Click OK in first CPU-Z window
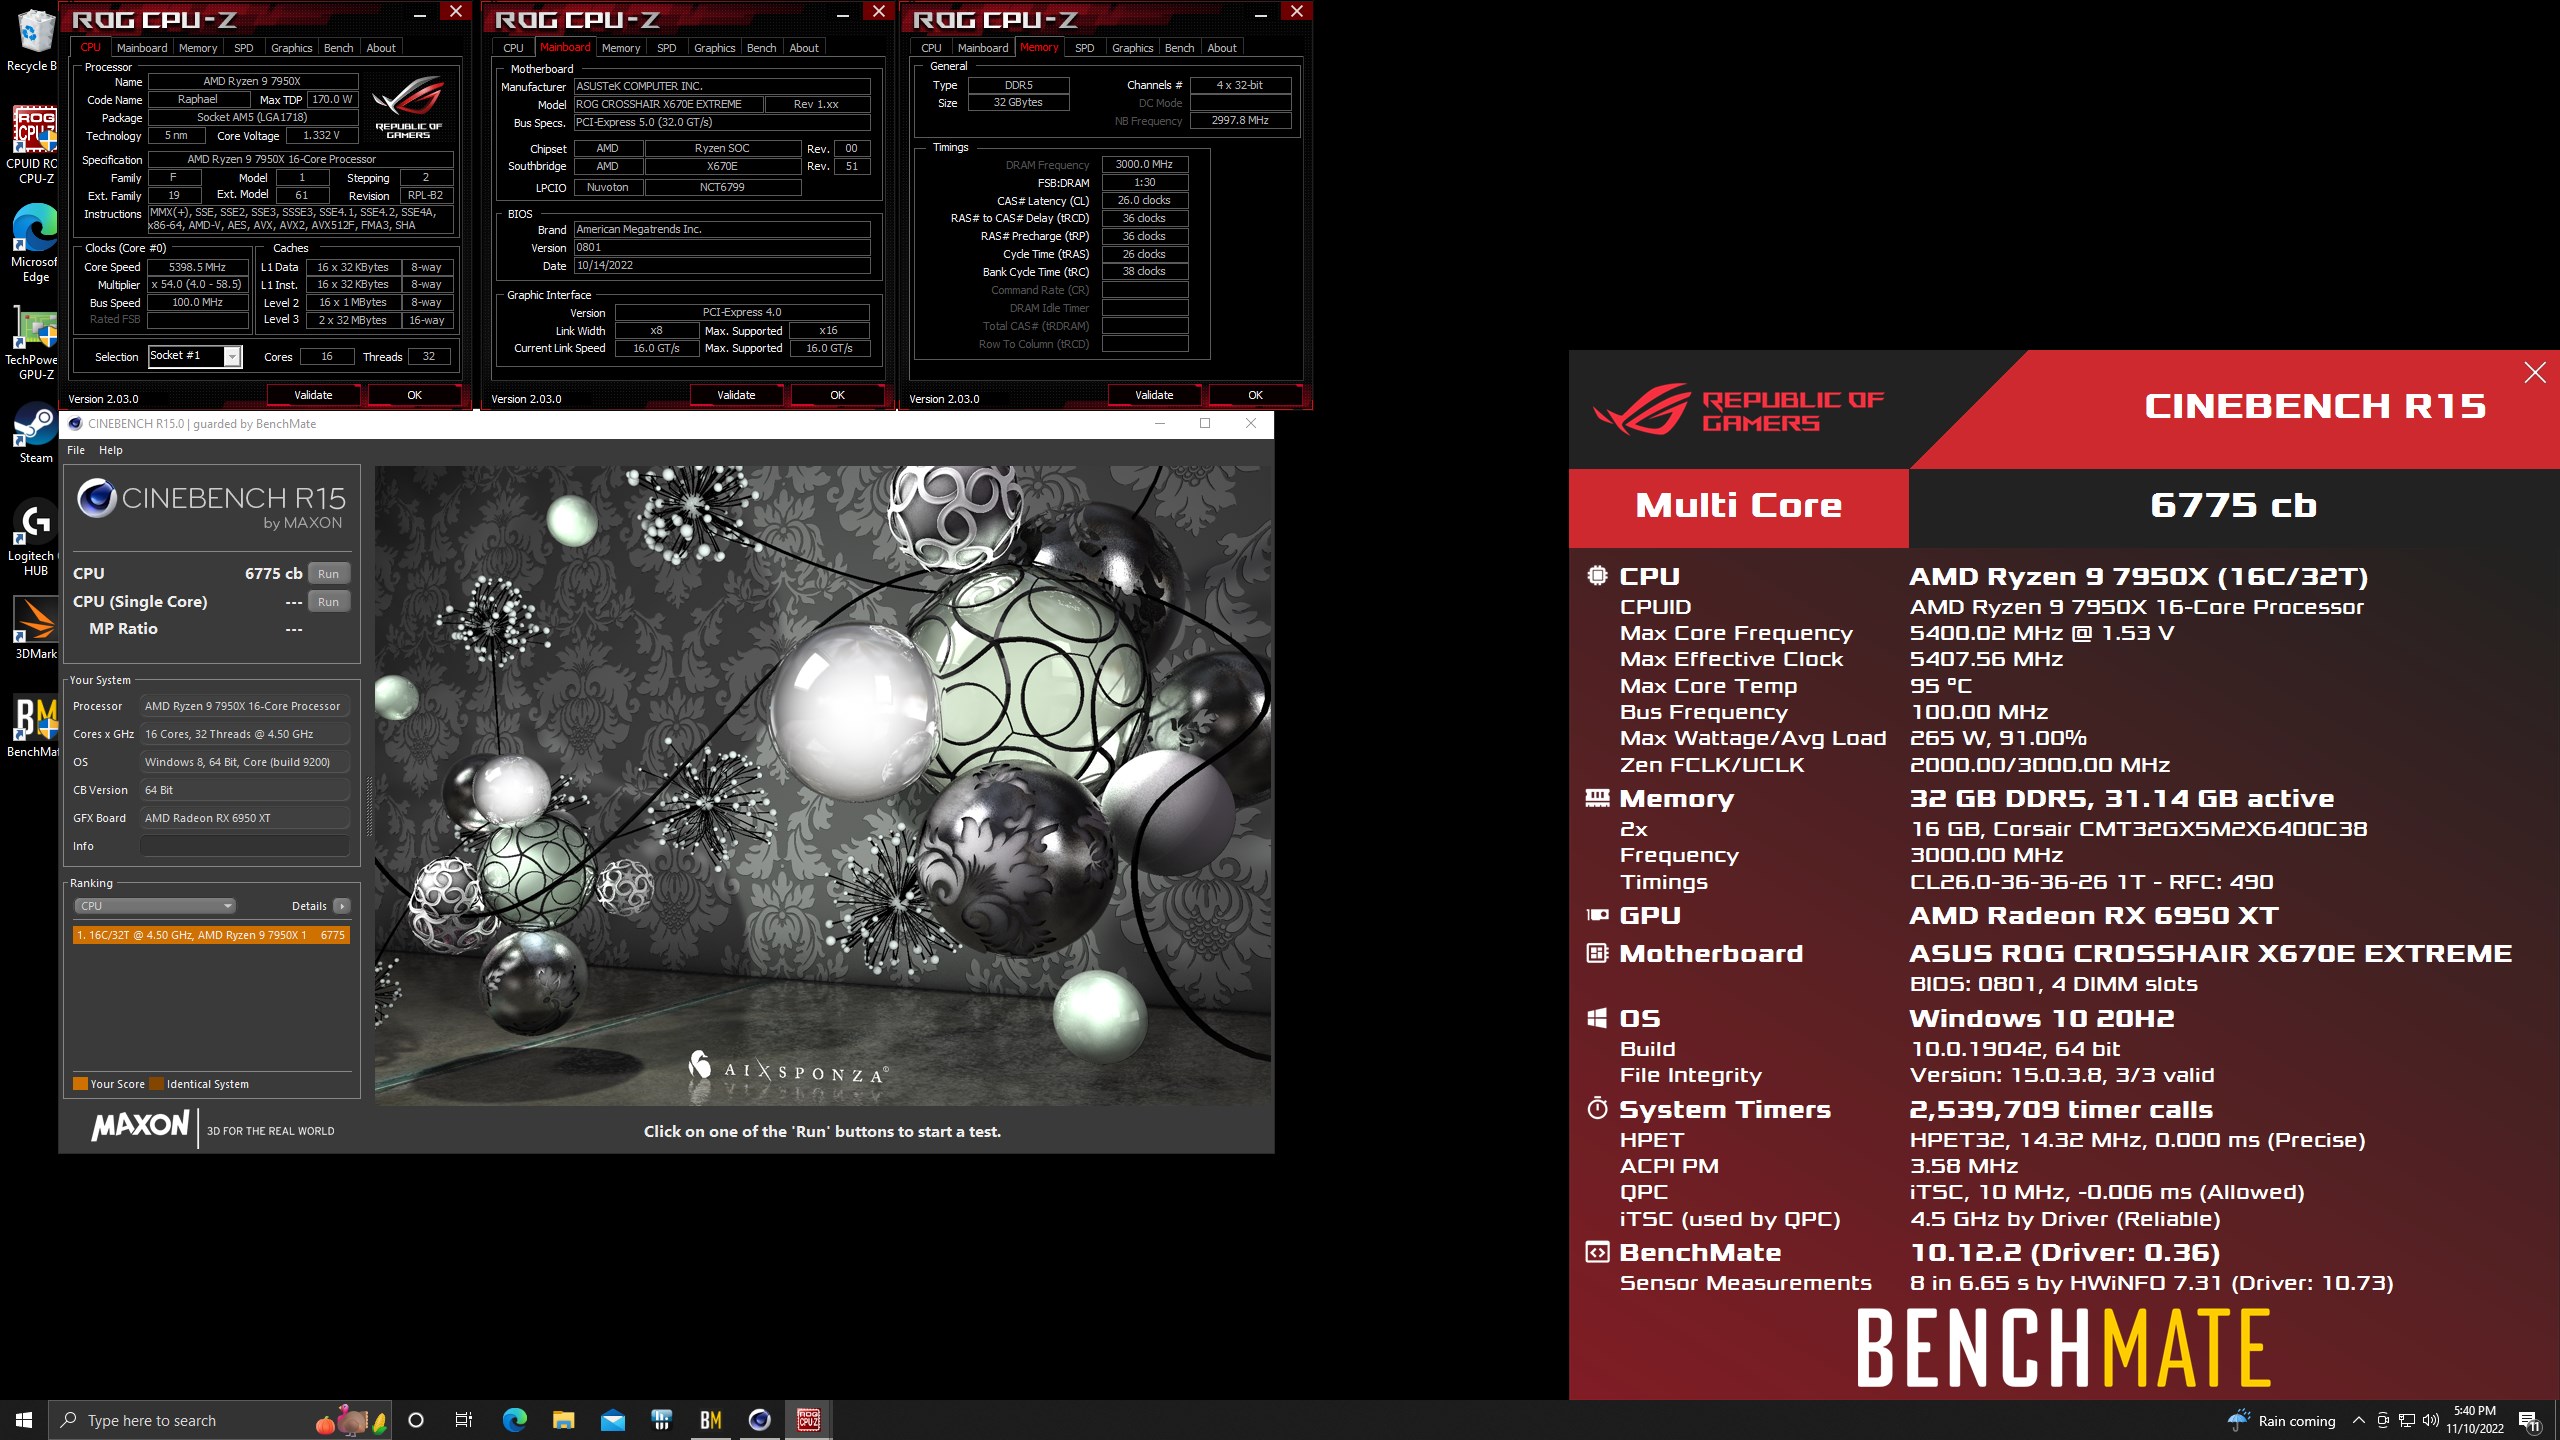Viewport: 2560px width, 1440px height. (x=414, y=395)
